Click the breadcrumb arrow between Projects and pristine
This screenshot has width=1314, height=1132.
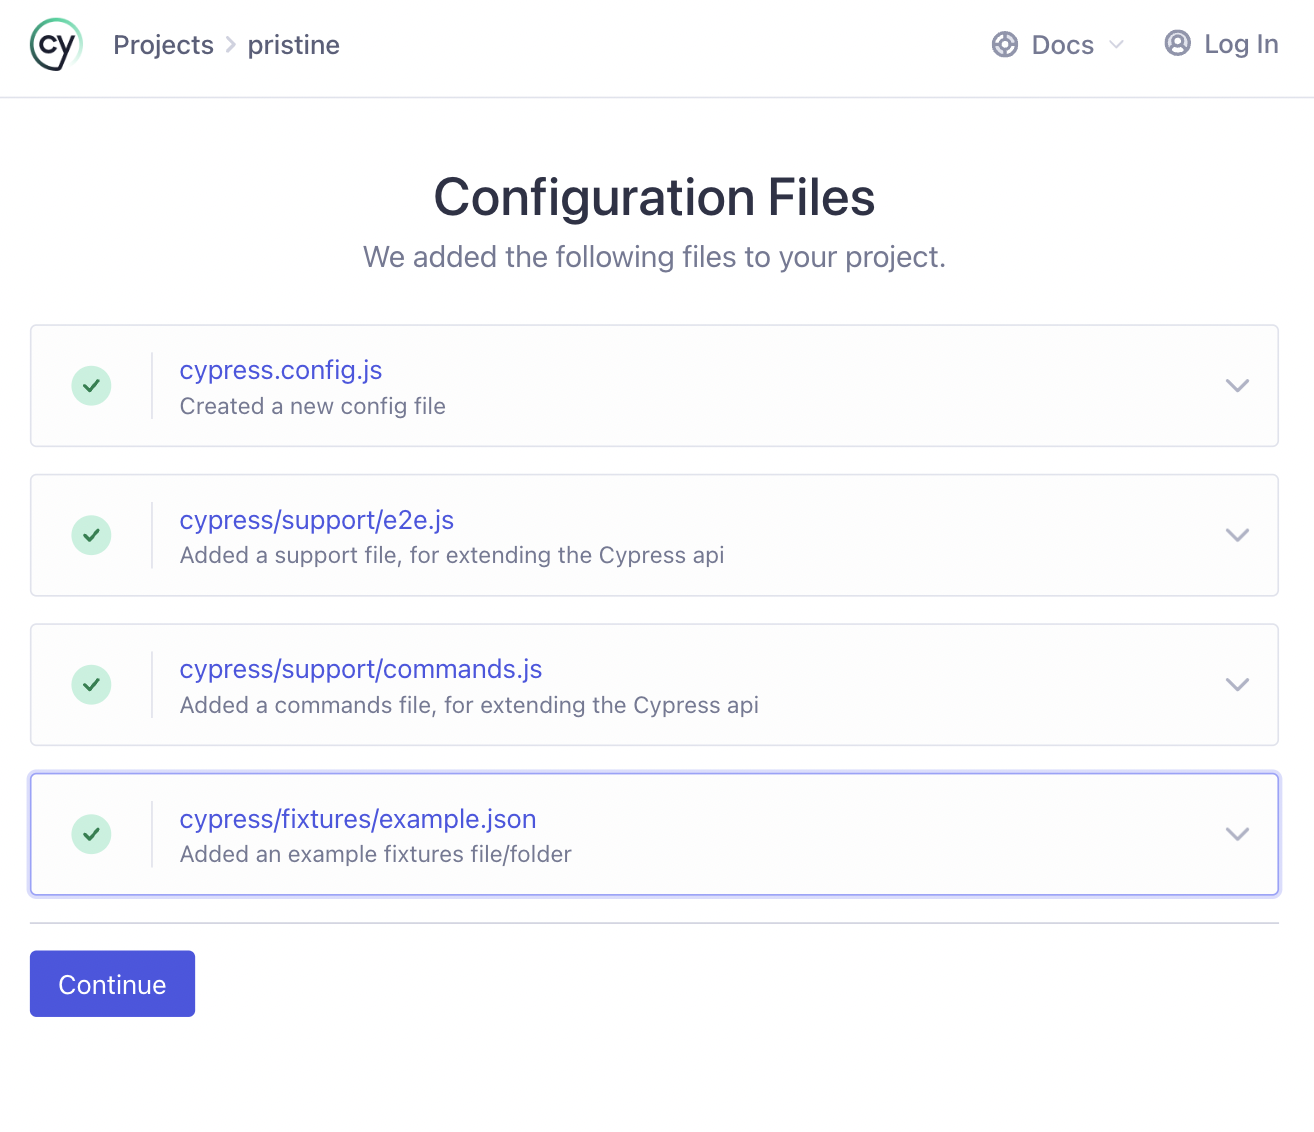pos(230,45)
